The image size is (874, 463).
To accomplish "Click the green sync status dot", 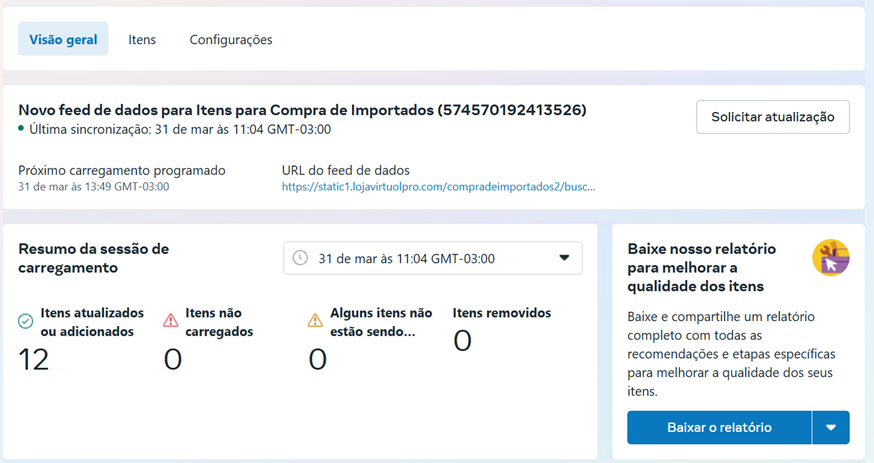I will coord(21,128).
